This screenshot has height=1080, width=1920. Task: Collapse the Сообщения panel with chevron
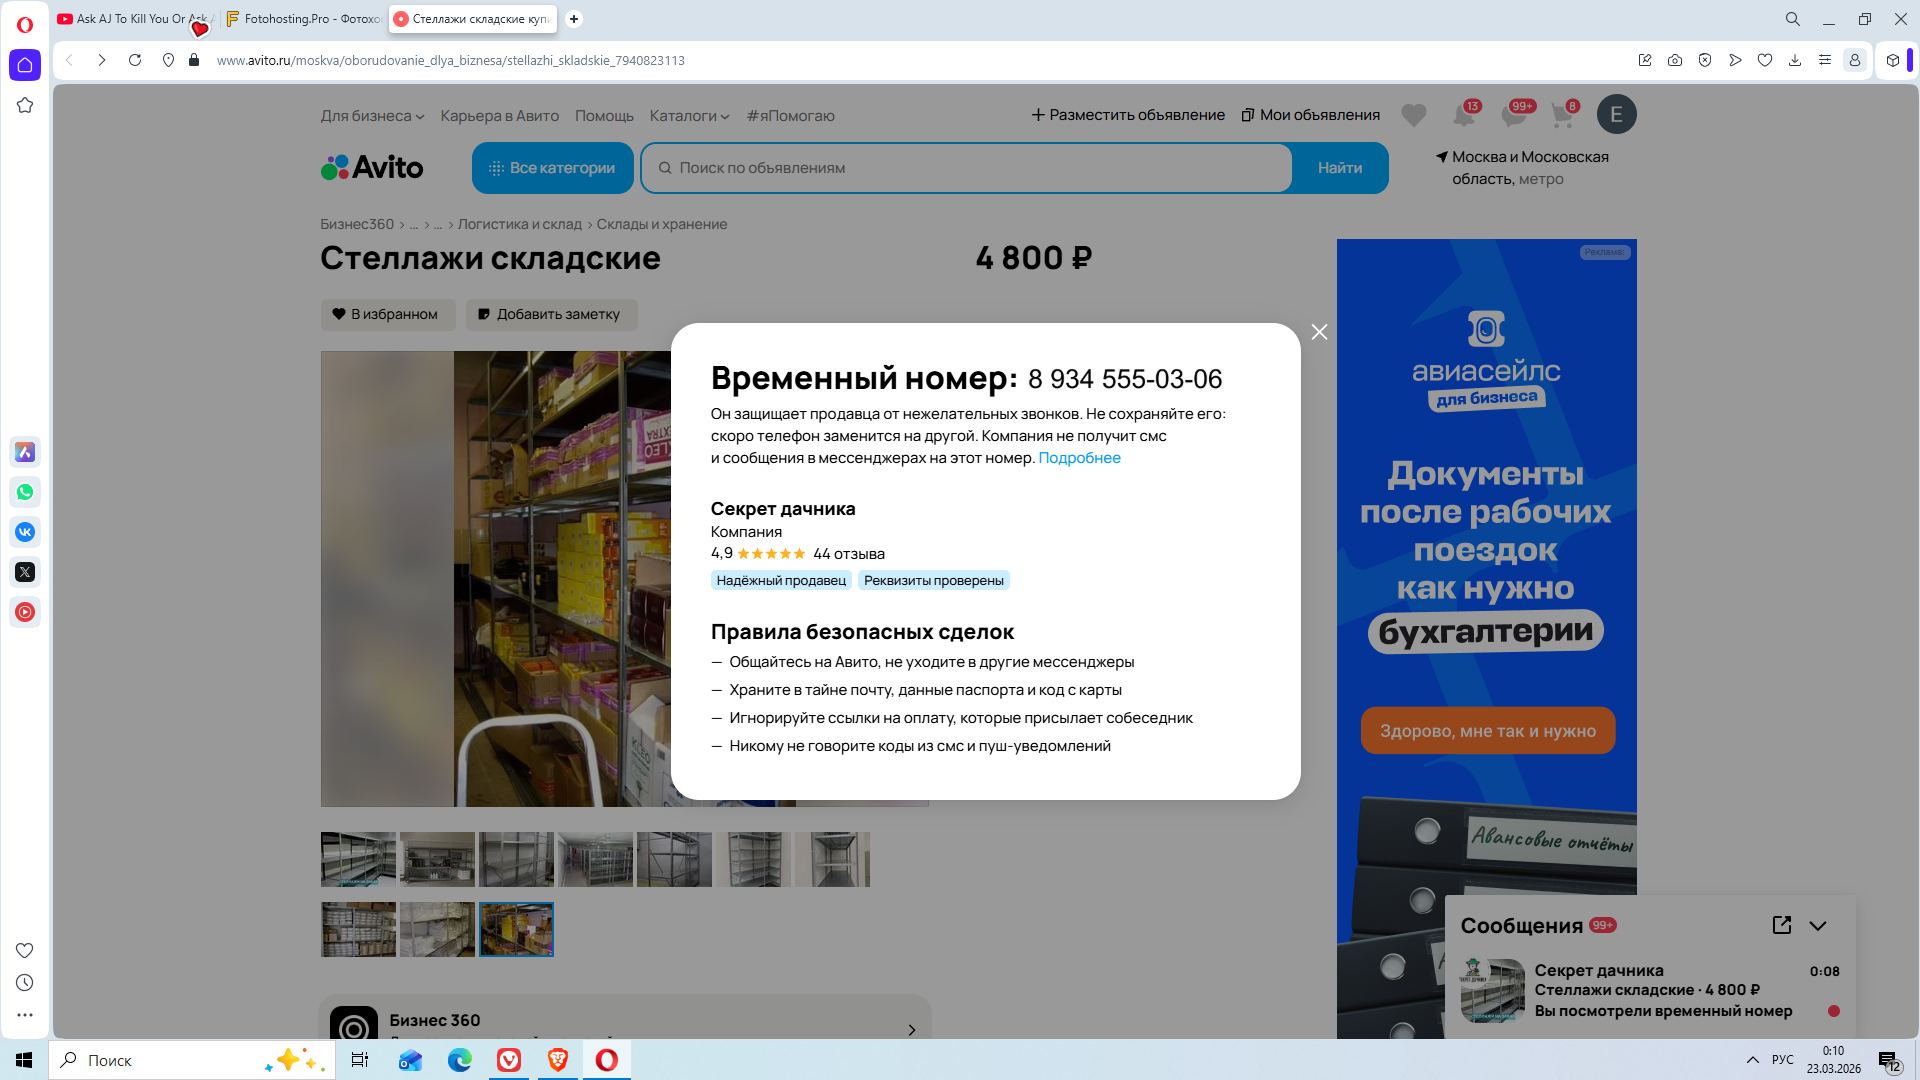(x=1817, y=926)
